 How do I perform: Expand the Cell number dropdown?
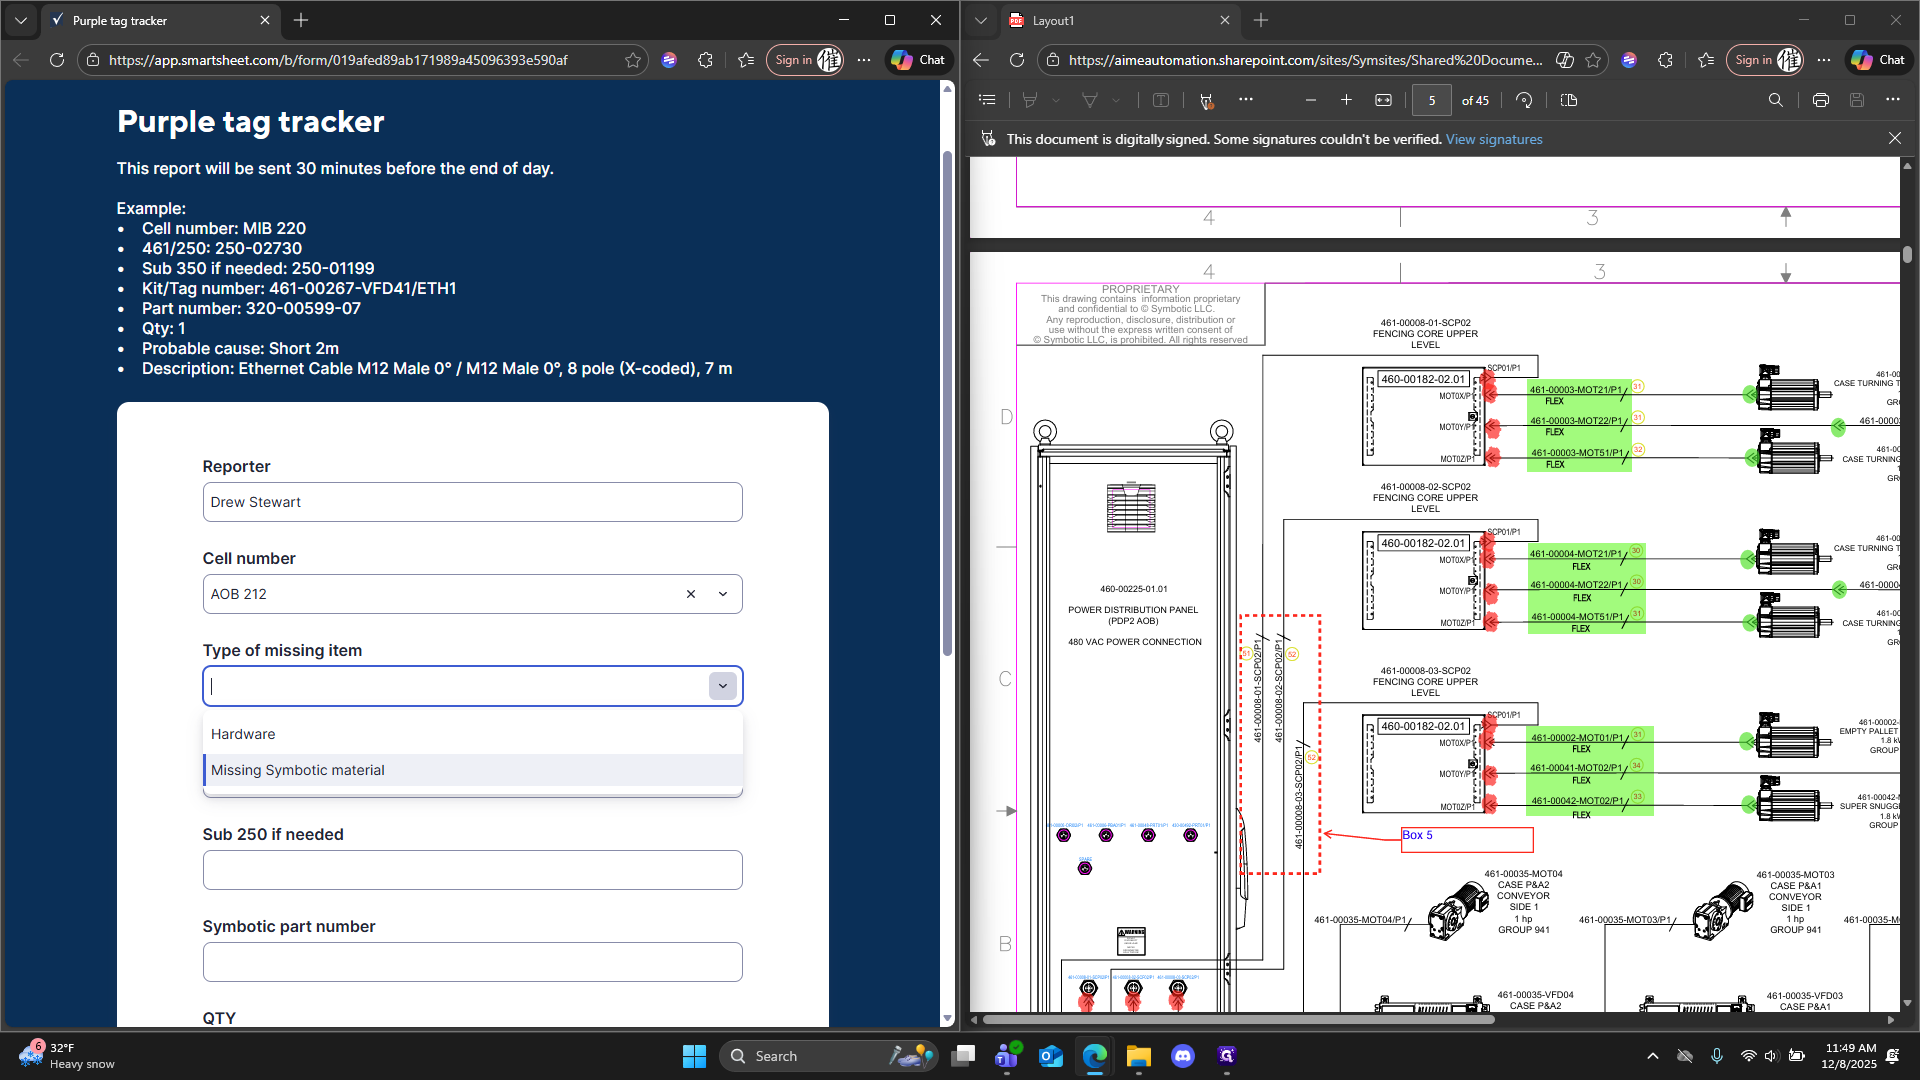[723, 594]
